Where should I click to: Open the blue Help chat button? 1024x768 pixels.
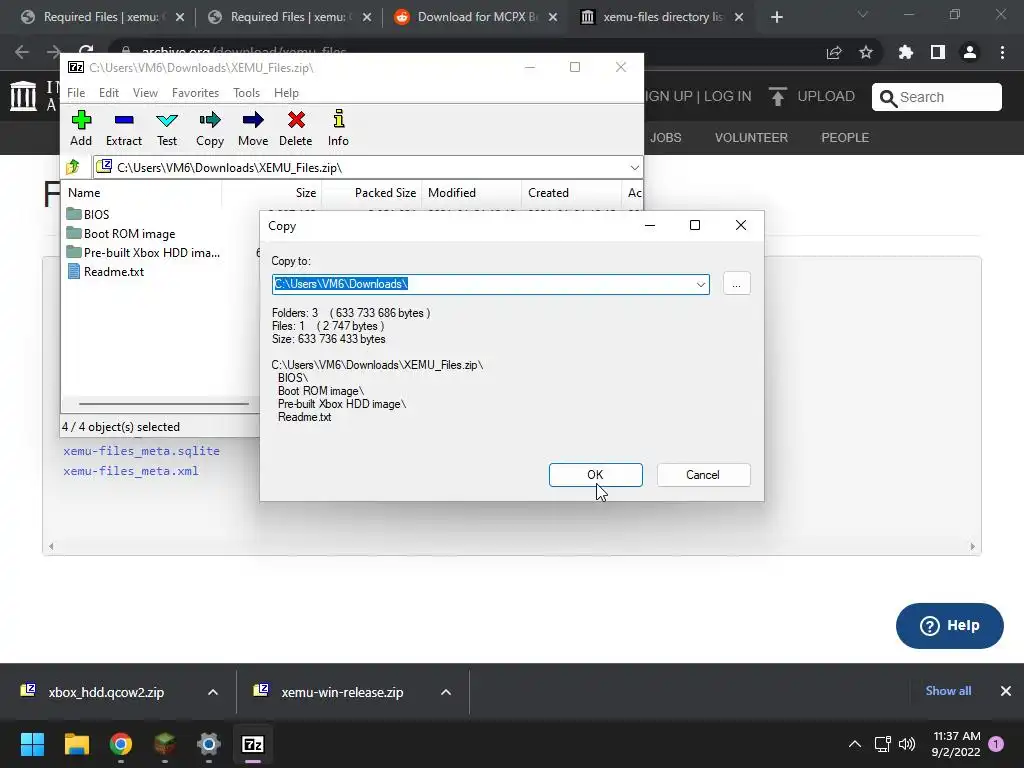click(950, 626)
